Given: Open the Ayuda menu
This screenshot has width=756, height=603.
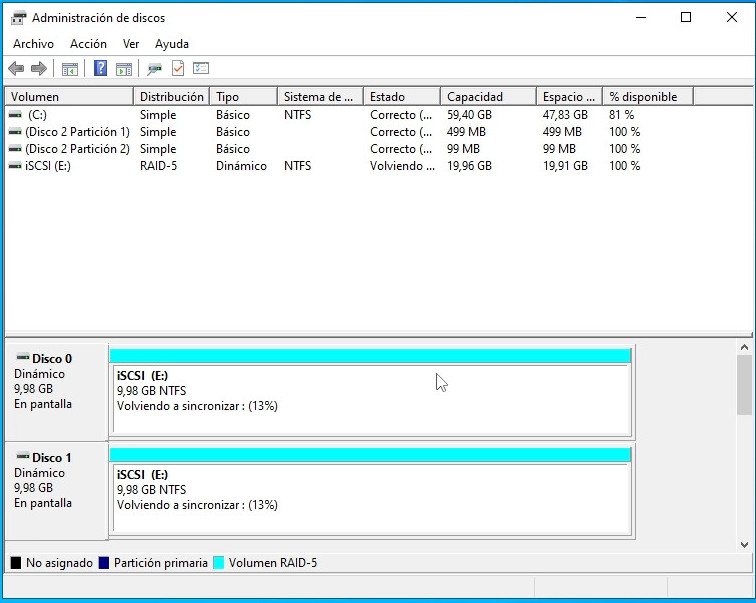Looking at the screenshot, I should [x=172, y=44].
